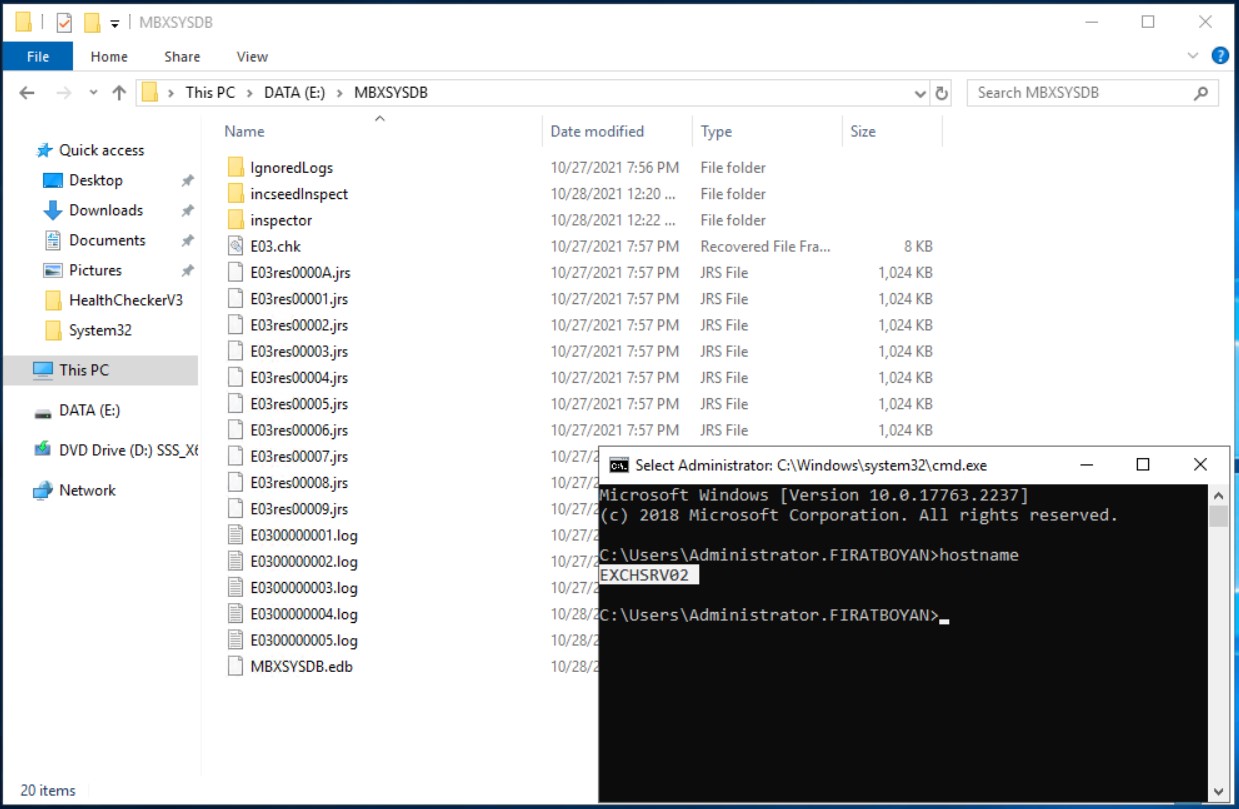Select the MBXSYSDB.edb file icon
The height and width of the screenshot is (809, 1239).
(x=236, y=666)
